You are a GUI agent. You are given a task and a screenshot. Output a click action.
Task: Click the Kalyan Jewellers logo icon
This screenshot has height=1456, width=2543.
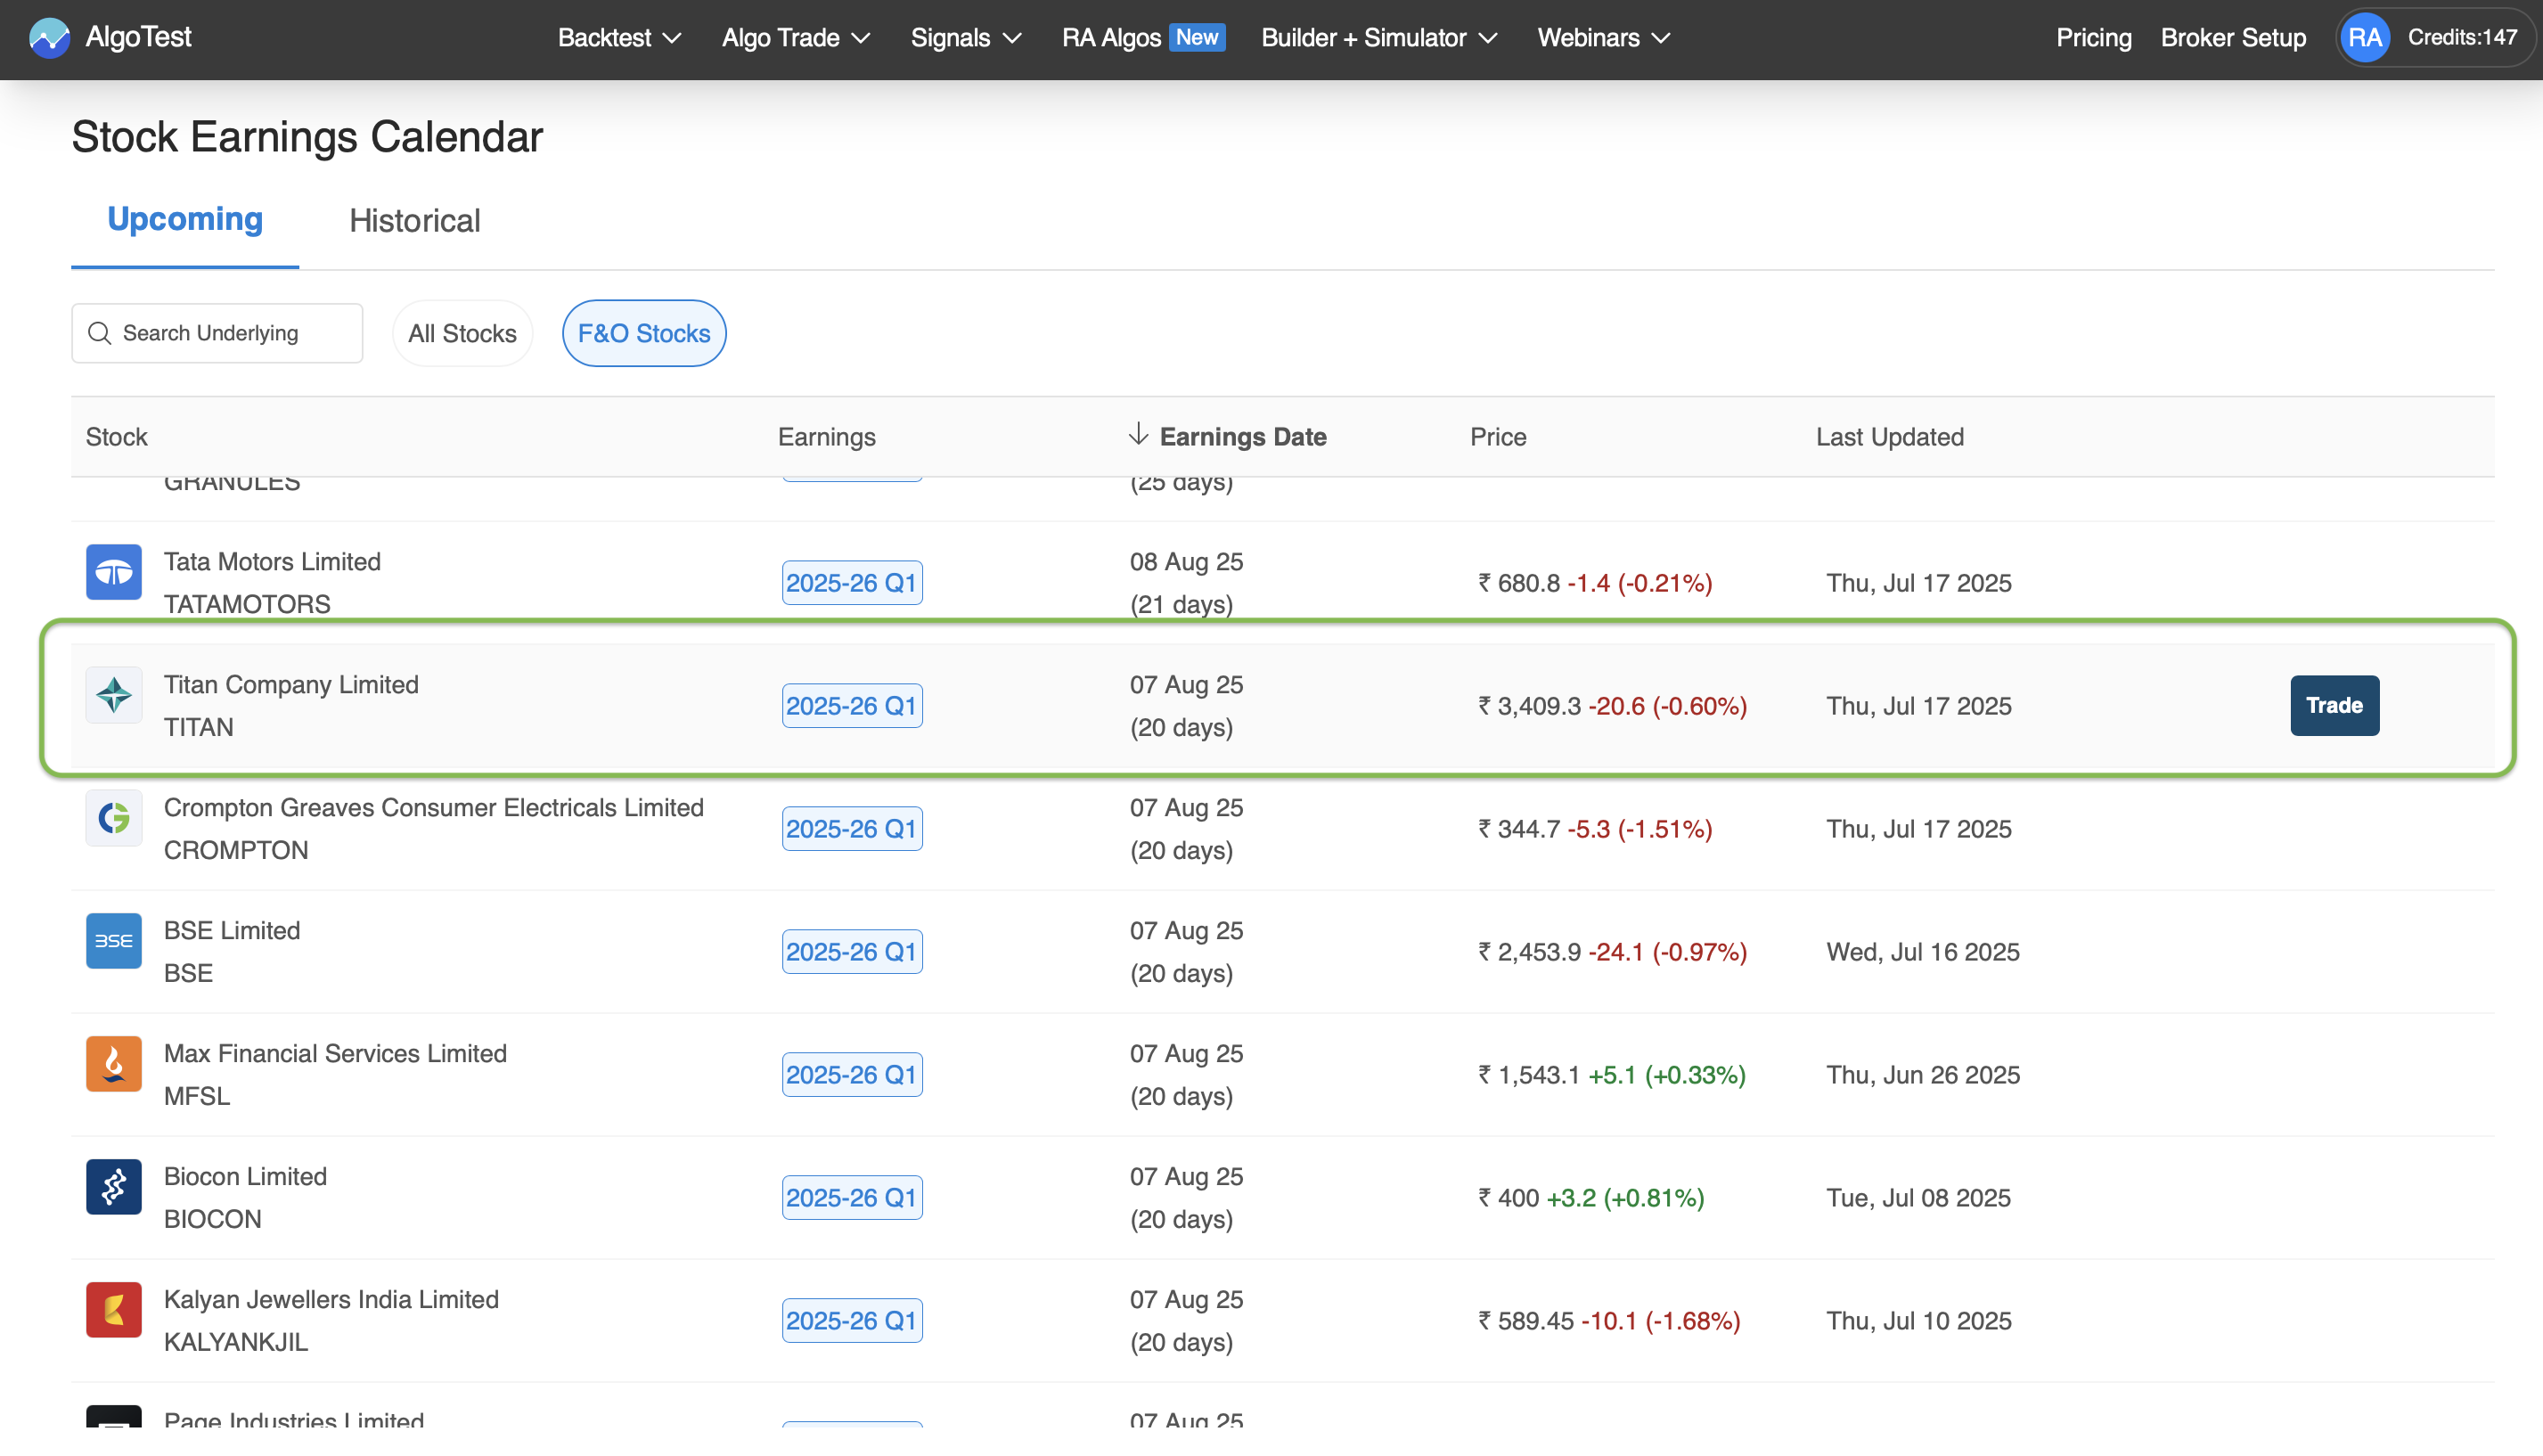click(114, 1310)
